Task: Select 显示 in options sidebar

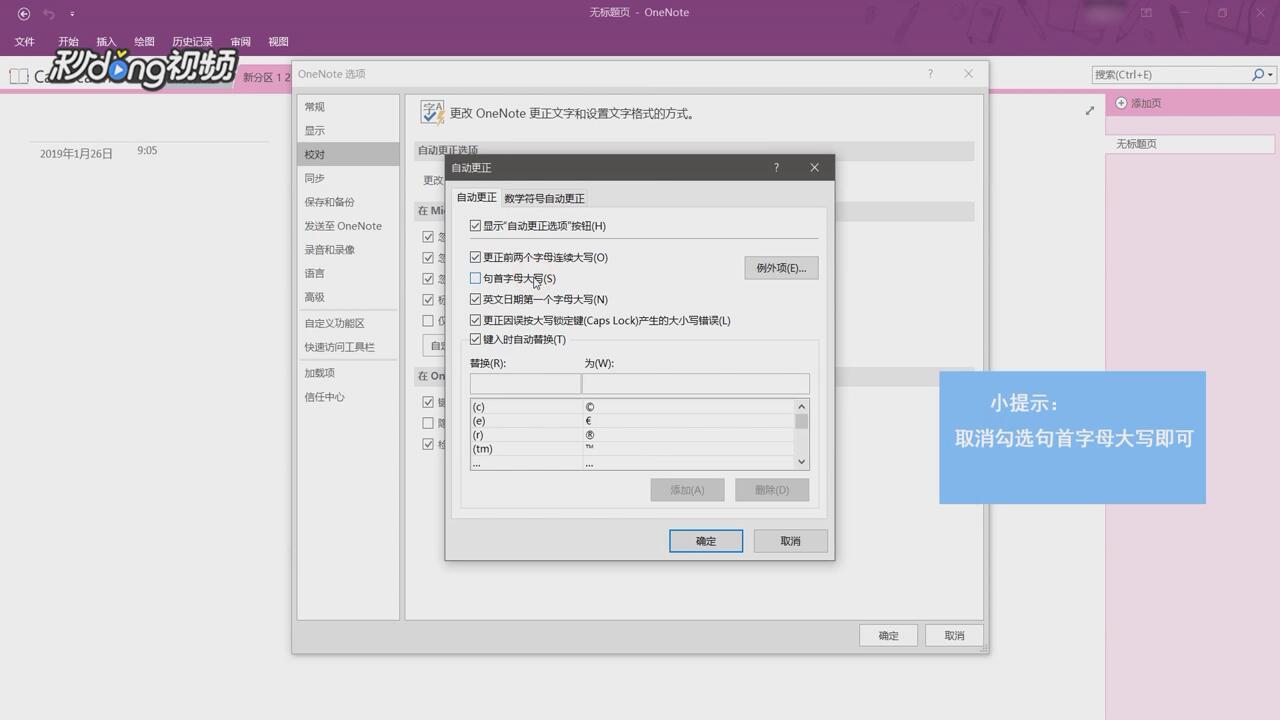Action: [x=348, y=131]
